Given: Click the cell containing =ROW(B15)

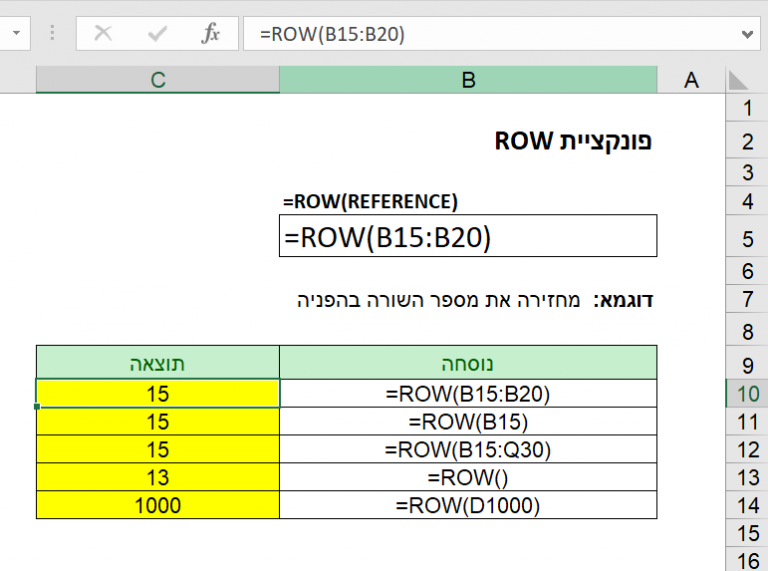Looking at the screenshot, I should (x=468, y=422).
